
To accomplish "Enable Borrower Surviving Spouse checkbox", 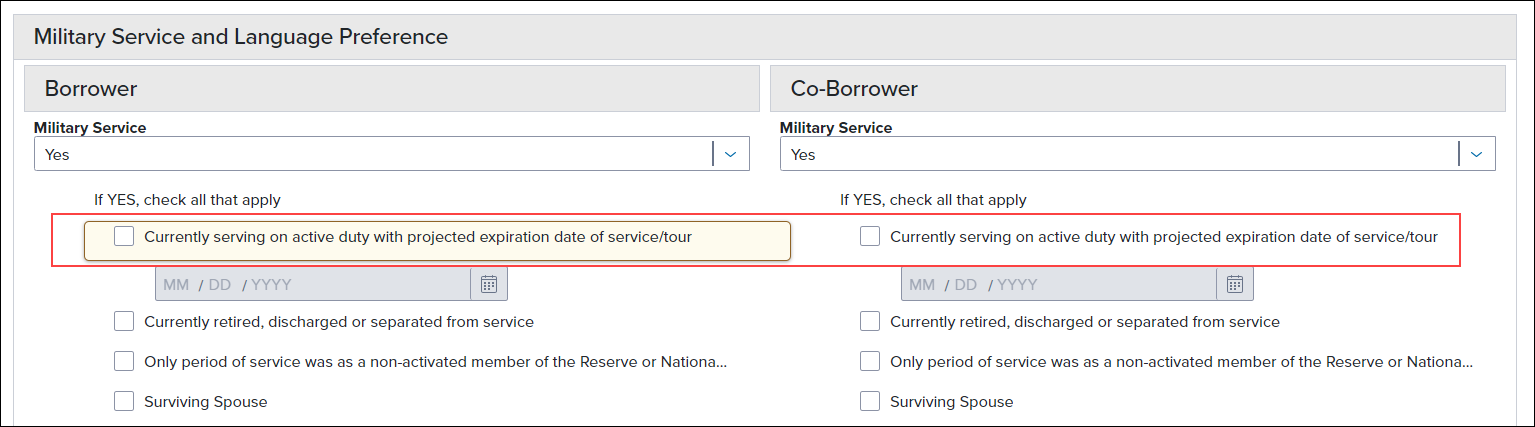I will [x=124, y=401].
